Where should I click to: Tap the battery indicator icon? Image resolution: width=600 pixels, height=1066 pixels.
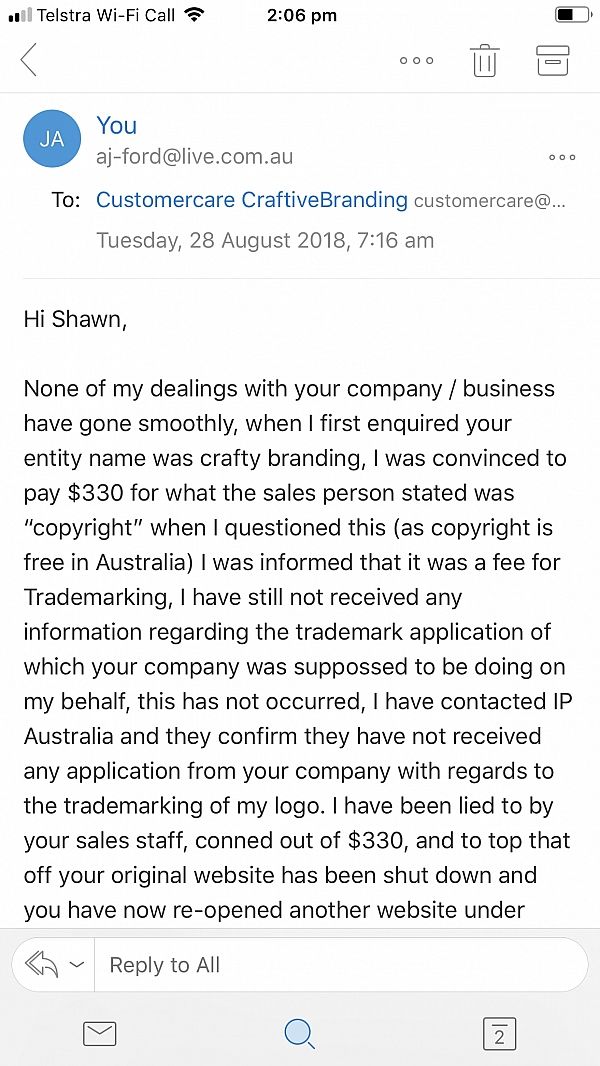point(573,15)
